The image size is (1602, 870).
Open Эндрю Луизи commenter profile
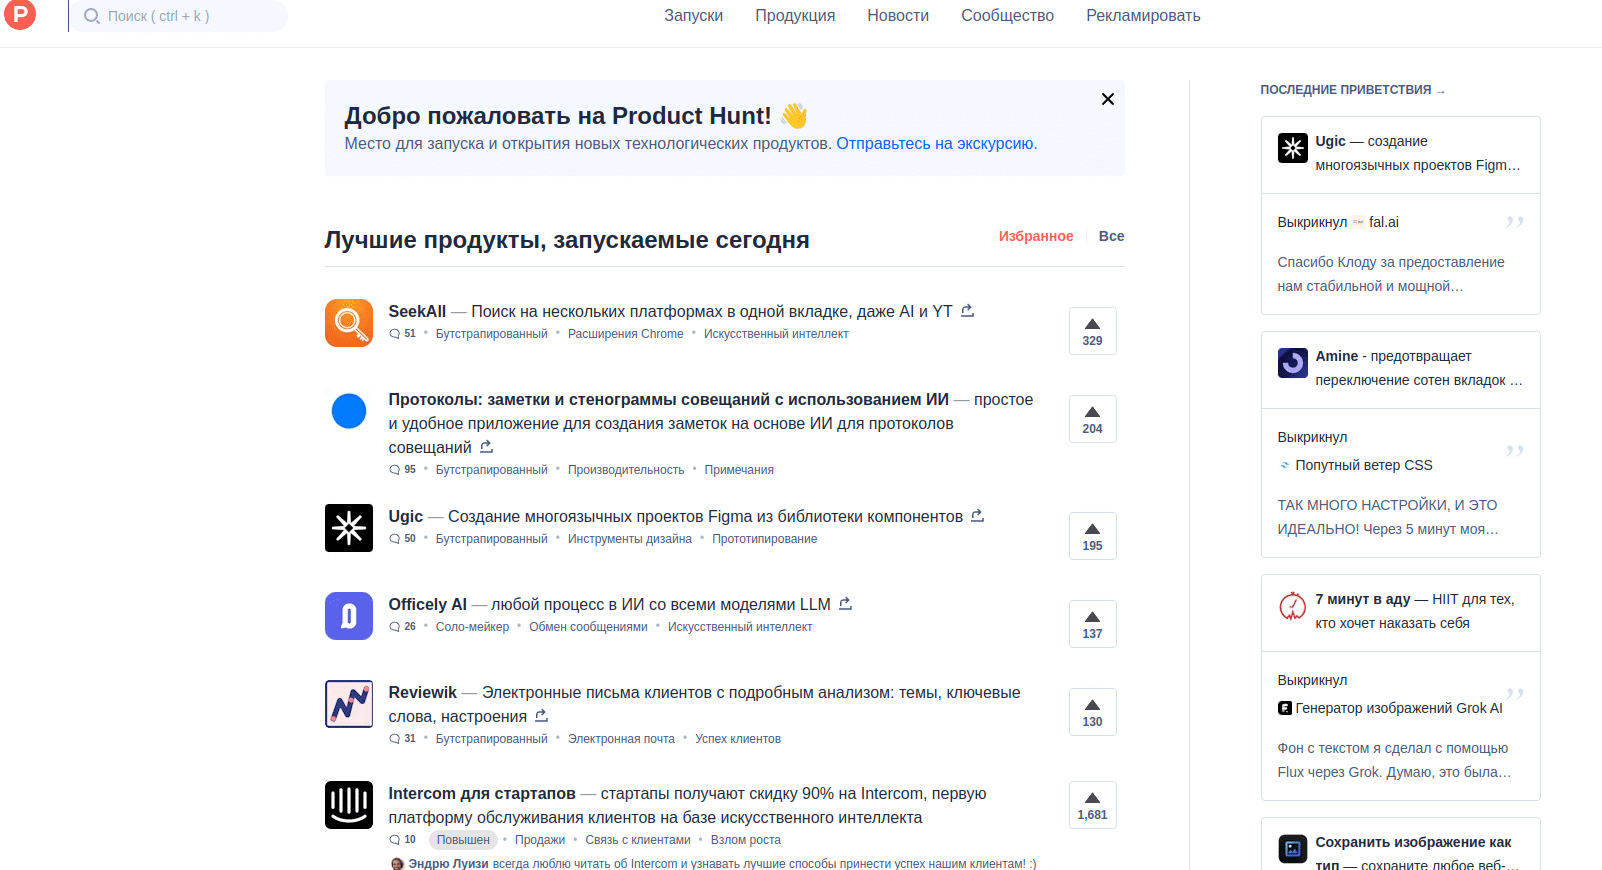pyautogui.click(x=440, y=864)
